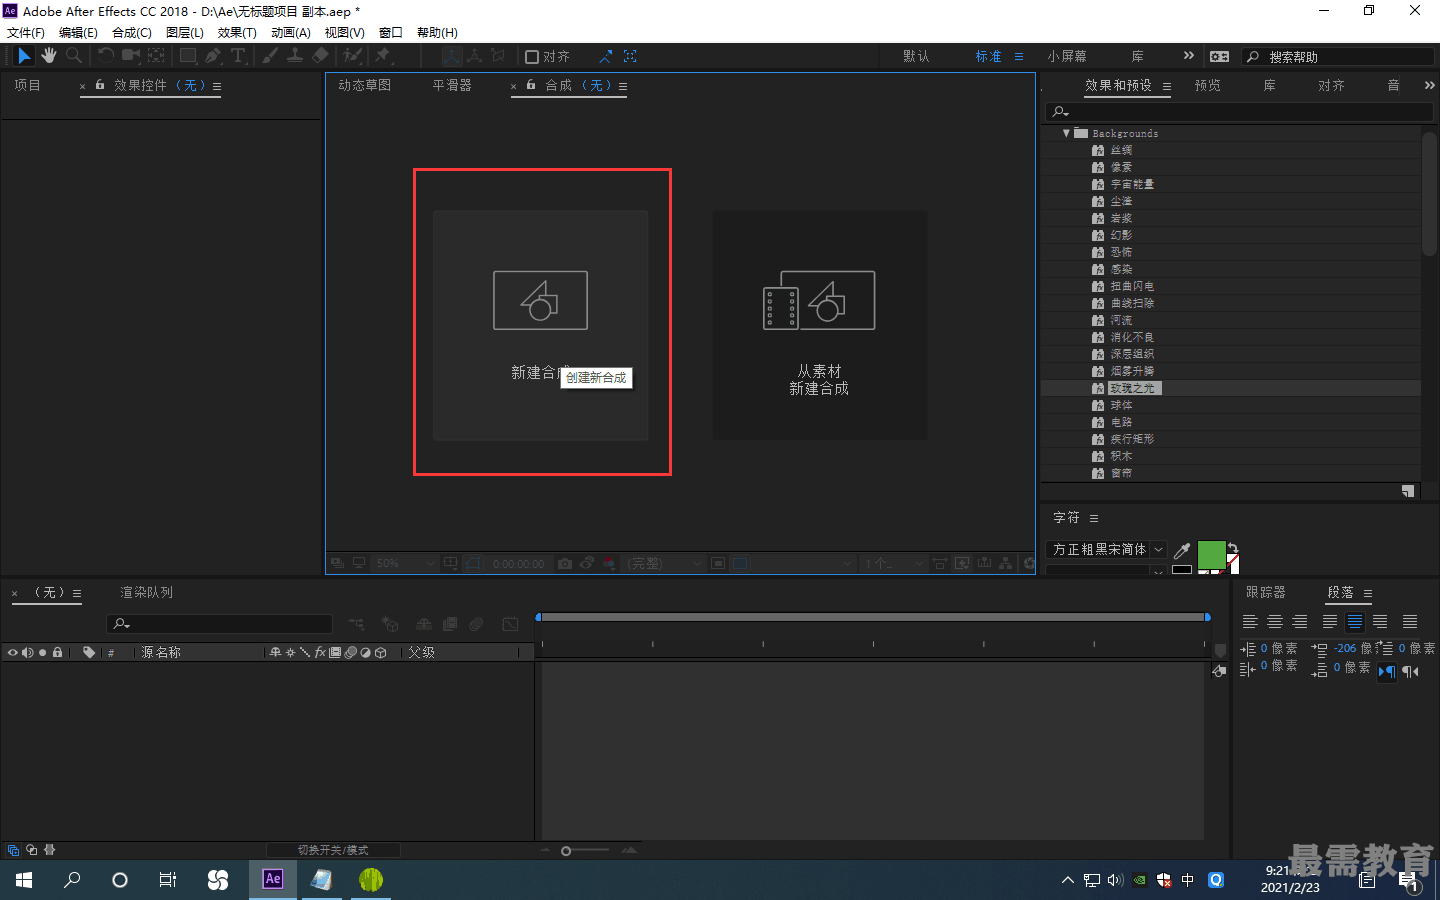The height and width of the screenshot is (900, 1440).
Task: Select the Brush tool
Action: (x=270, y=56)
